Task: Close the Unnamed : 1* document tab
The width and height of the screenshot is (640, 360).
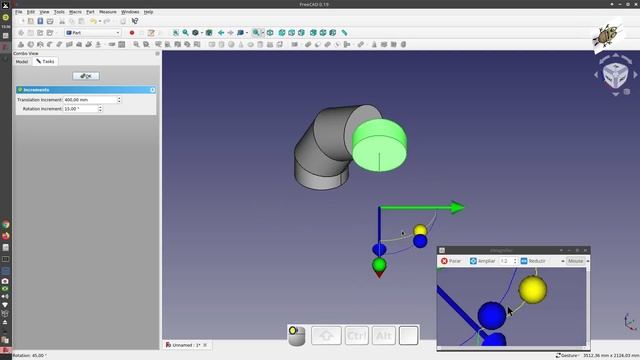Action: (x=205, y=345)
